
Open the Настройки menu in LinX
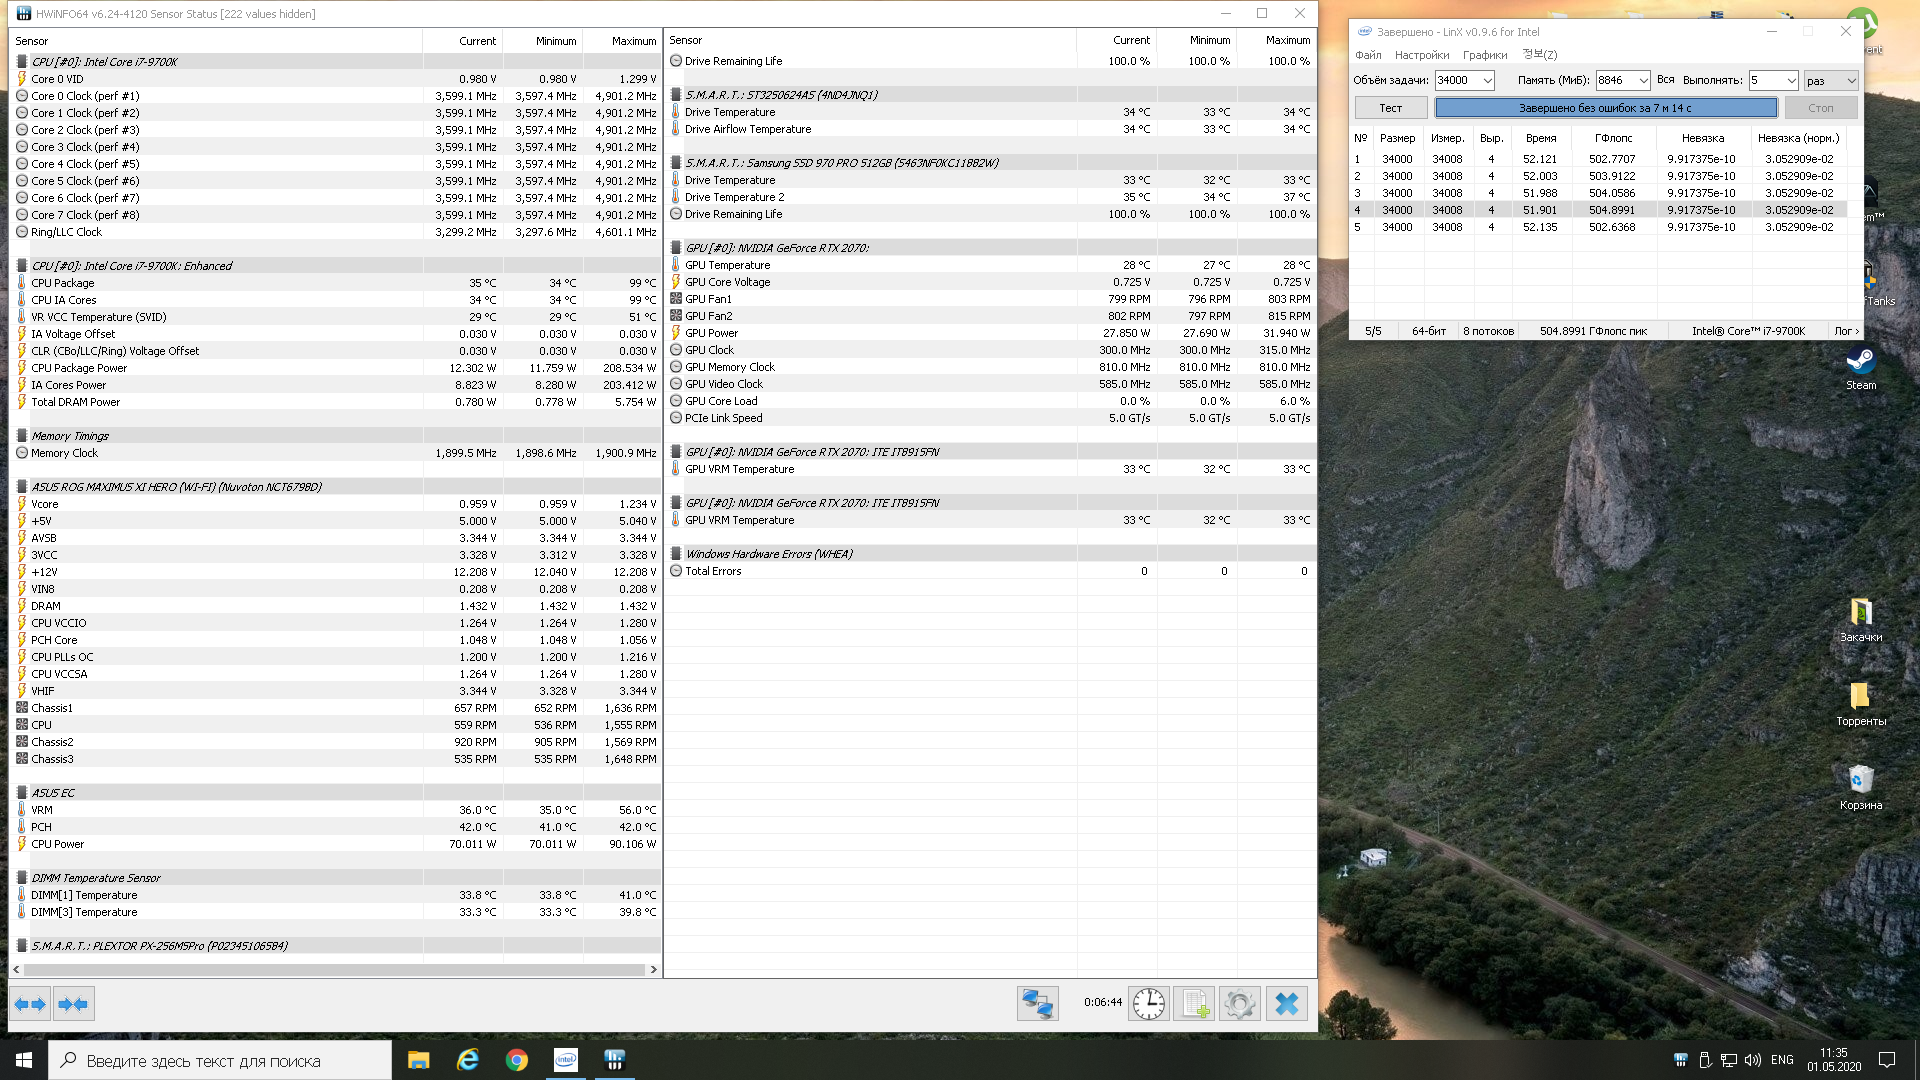click(1422, 55)
